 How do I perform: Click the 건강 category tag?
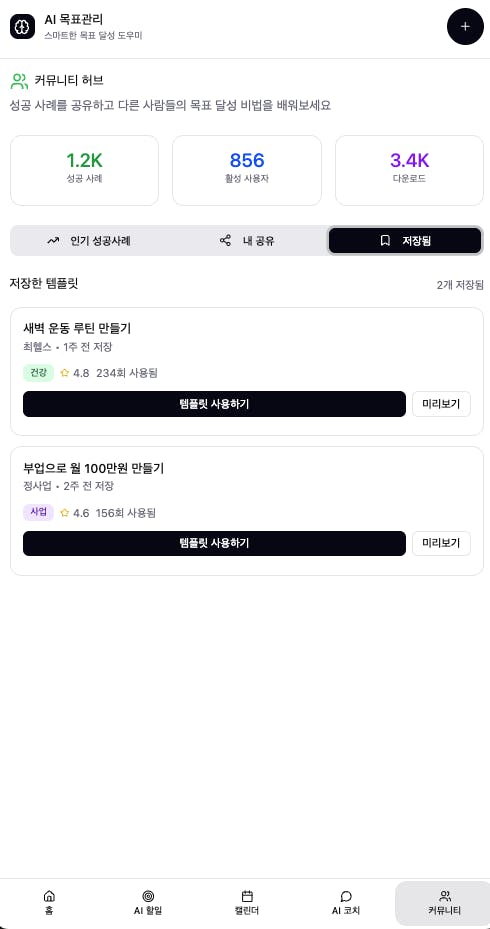coord(39,373)
